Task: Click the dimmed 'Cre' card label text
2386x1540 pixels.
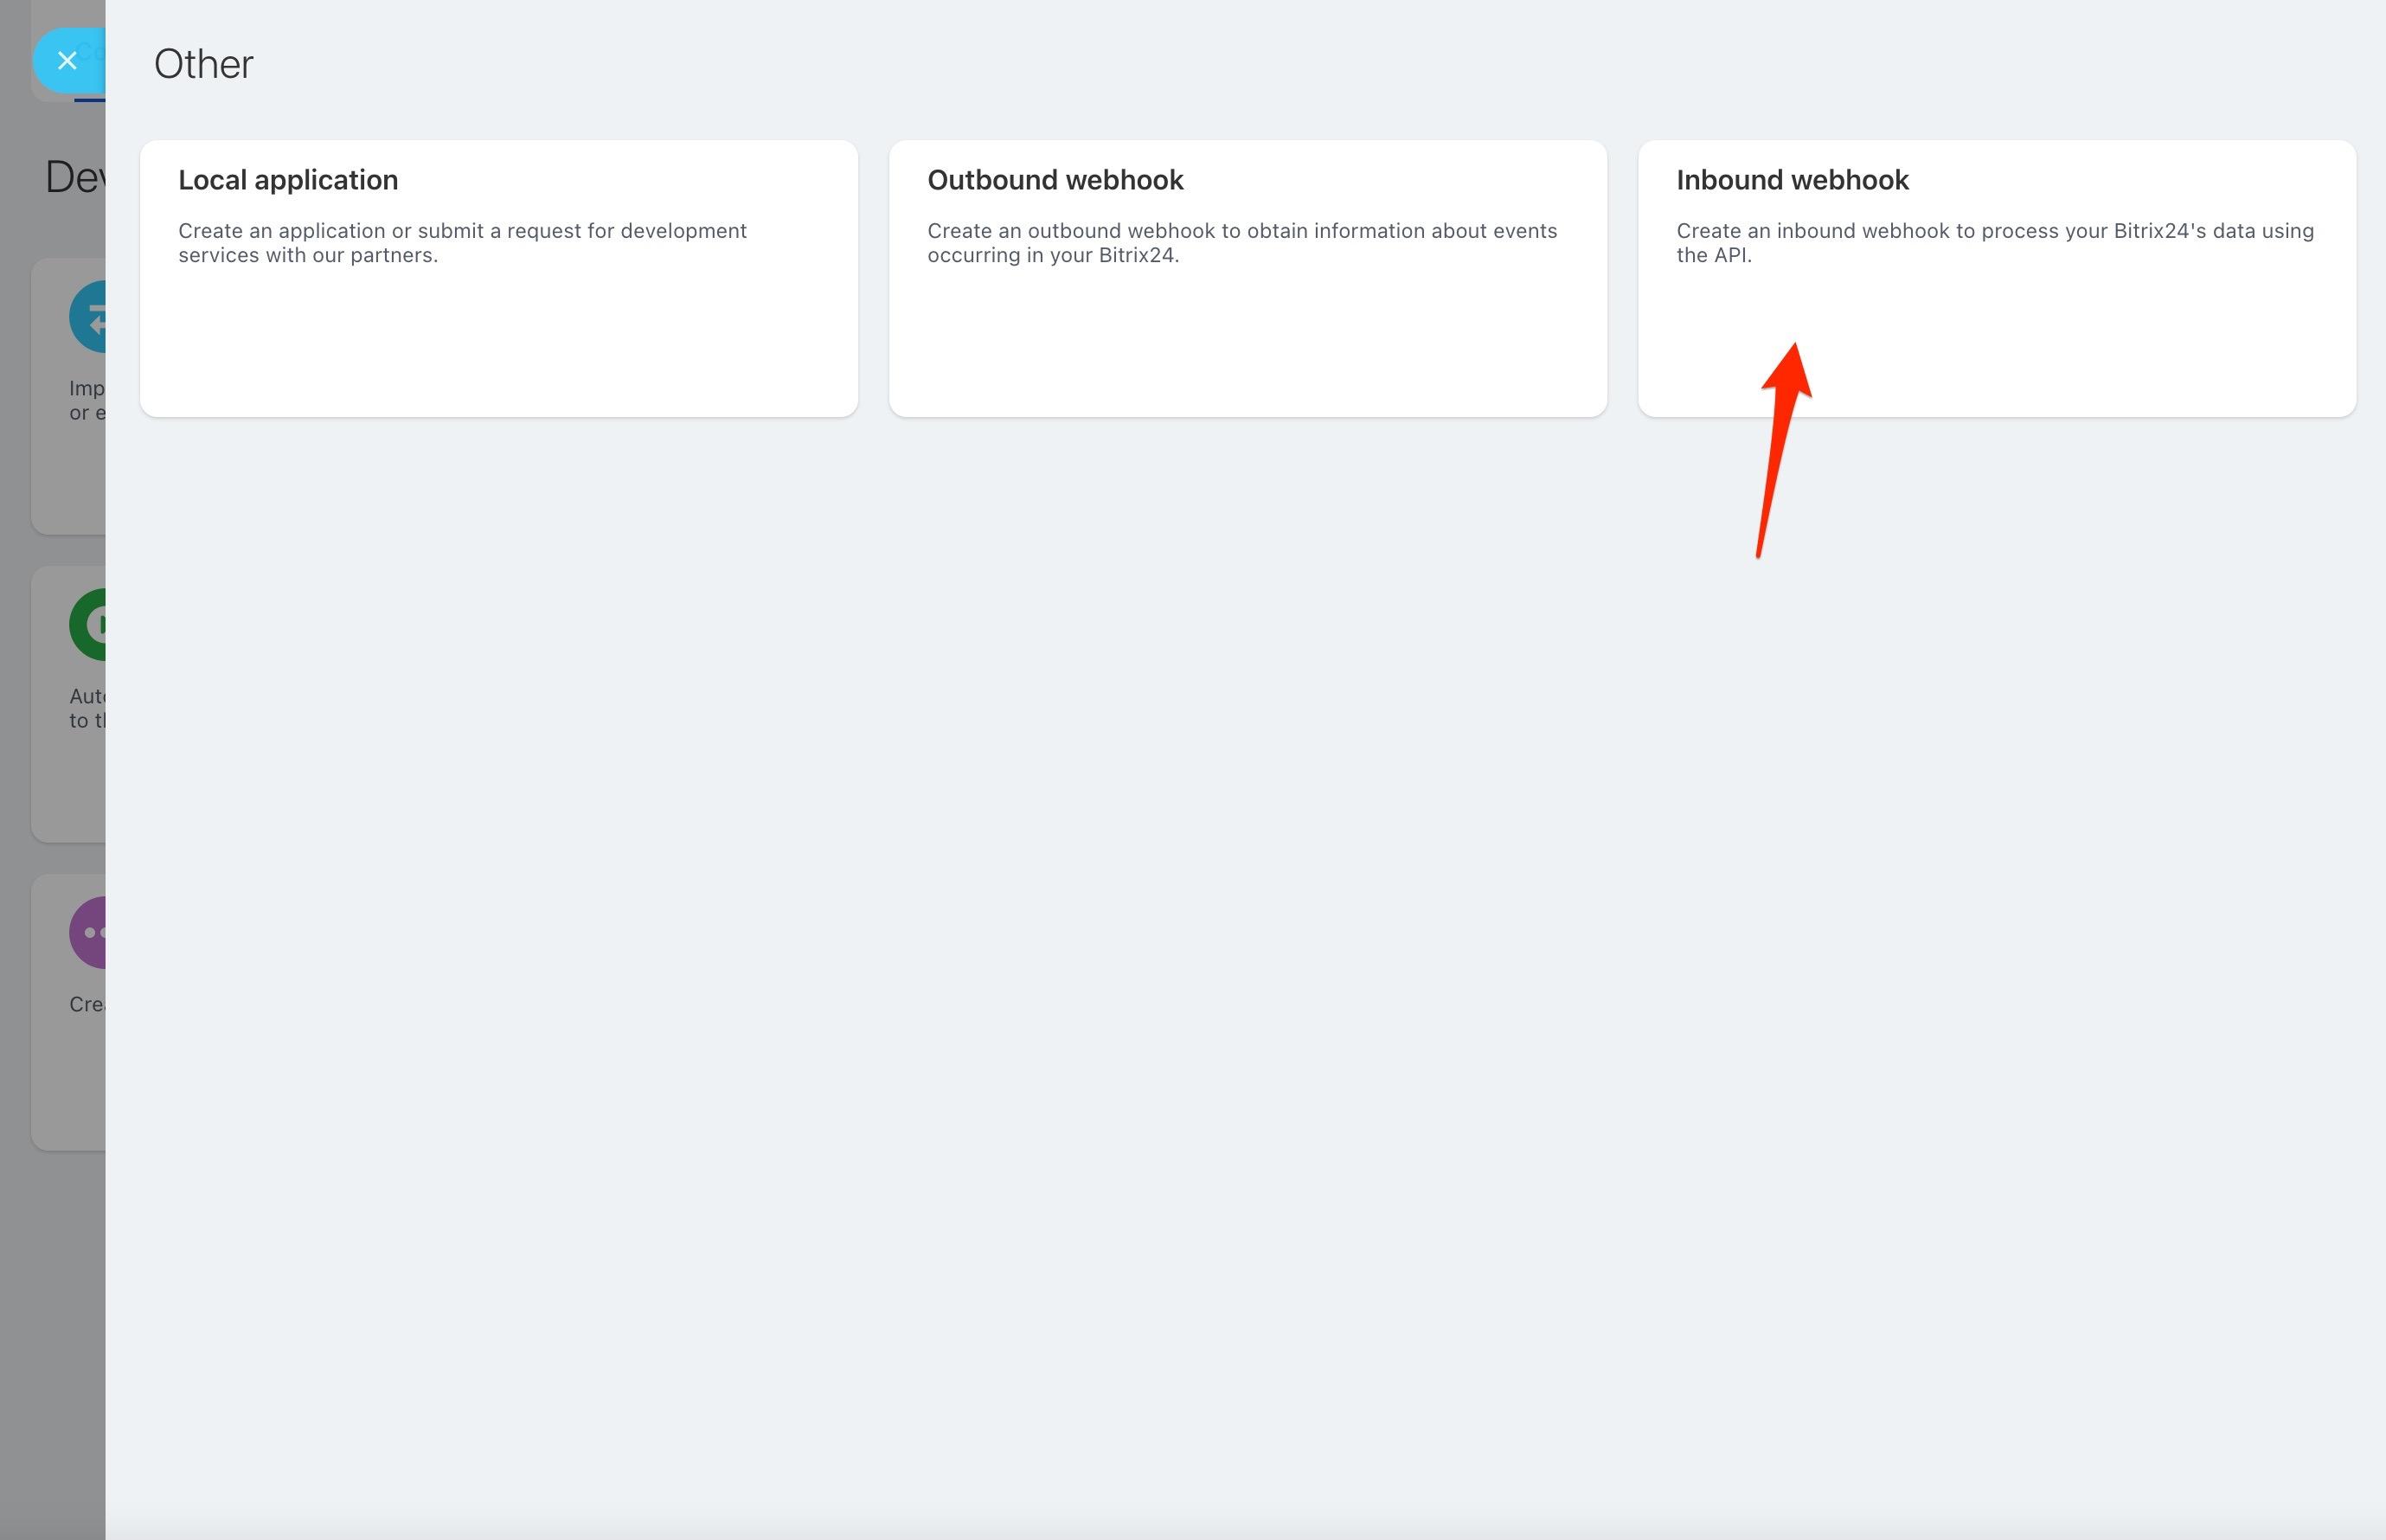Action: (x=86, y=1005)
